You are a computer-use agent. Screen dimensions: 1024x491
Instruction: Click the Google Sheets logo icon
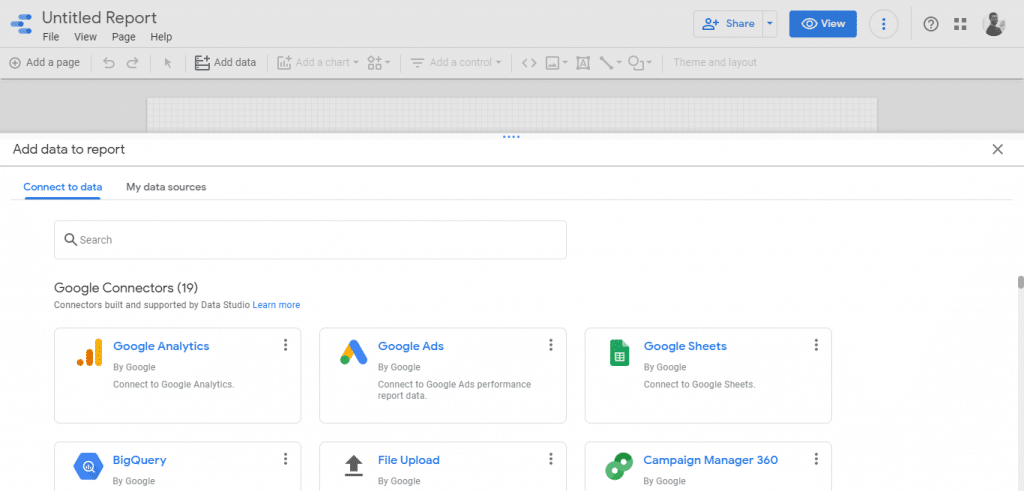tap(619, 353)
